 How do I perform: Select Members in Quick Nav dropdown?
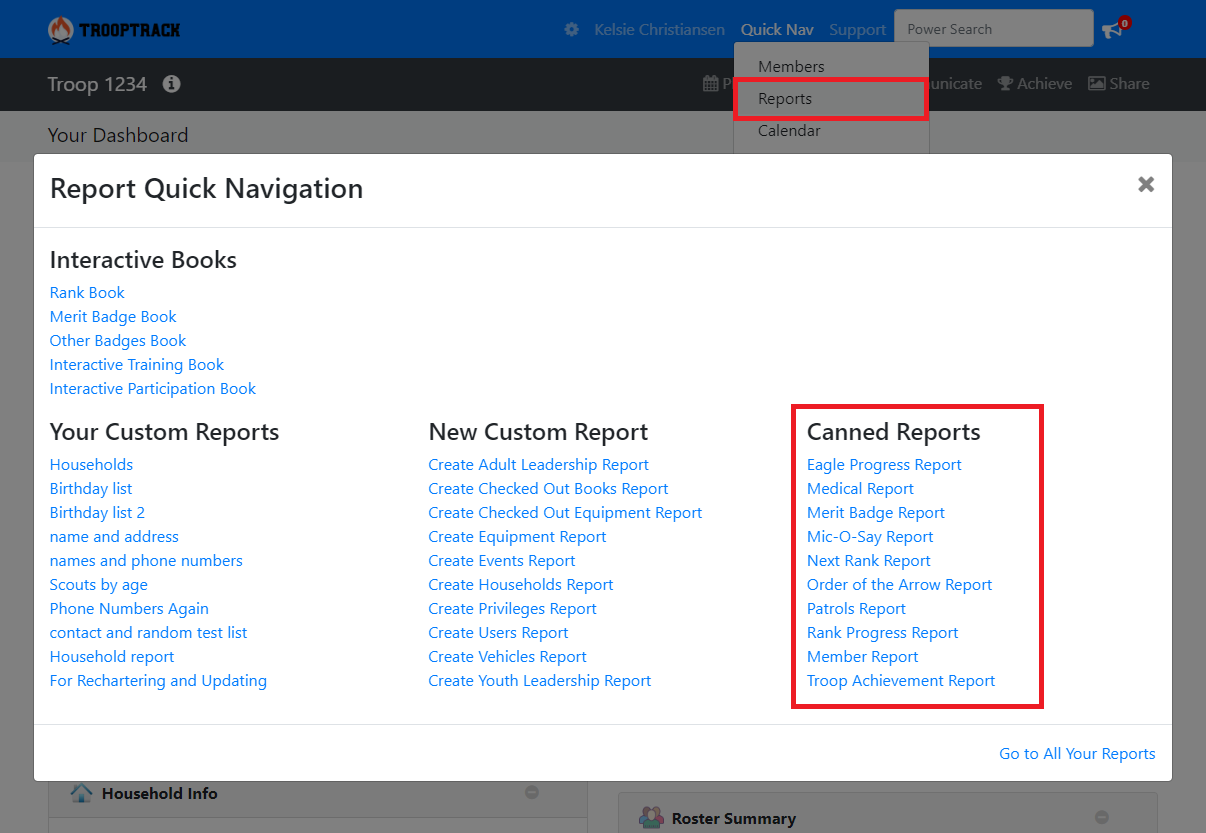[791, 67]
